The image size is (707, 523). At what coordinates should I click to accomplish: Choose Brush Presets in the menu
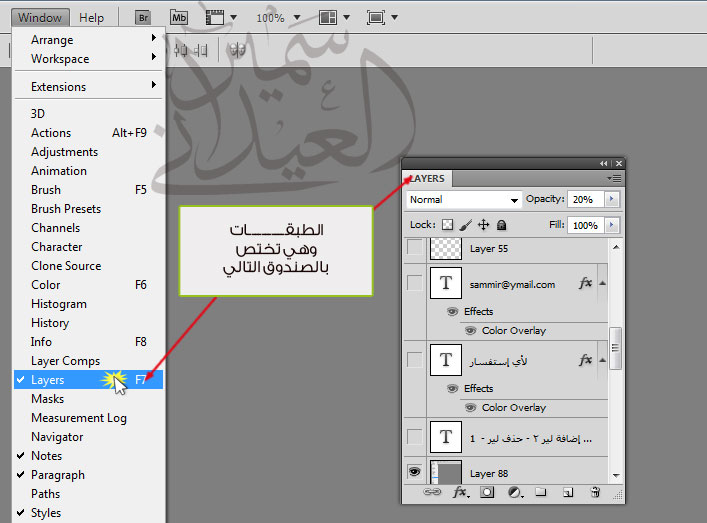pyautogui.click(x=88, y=209)
